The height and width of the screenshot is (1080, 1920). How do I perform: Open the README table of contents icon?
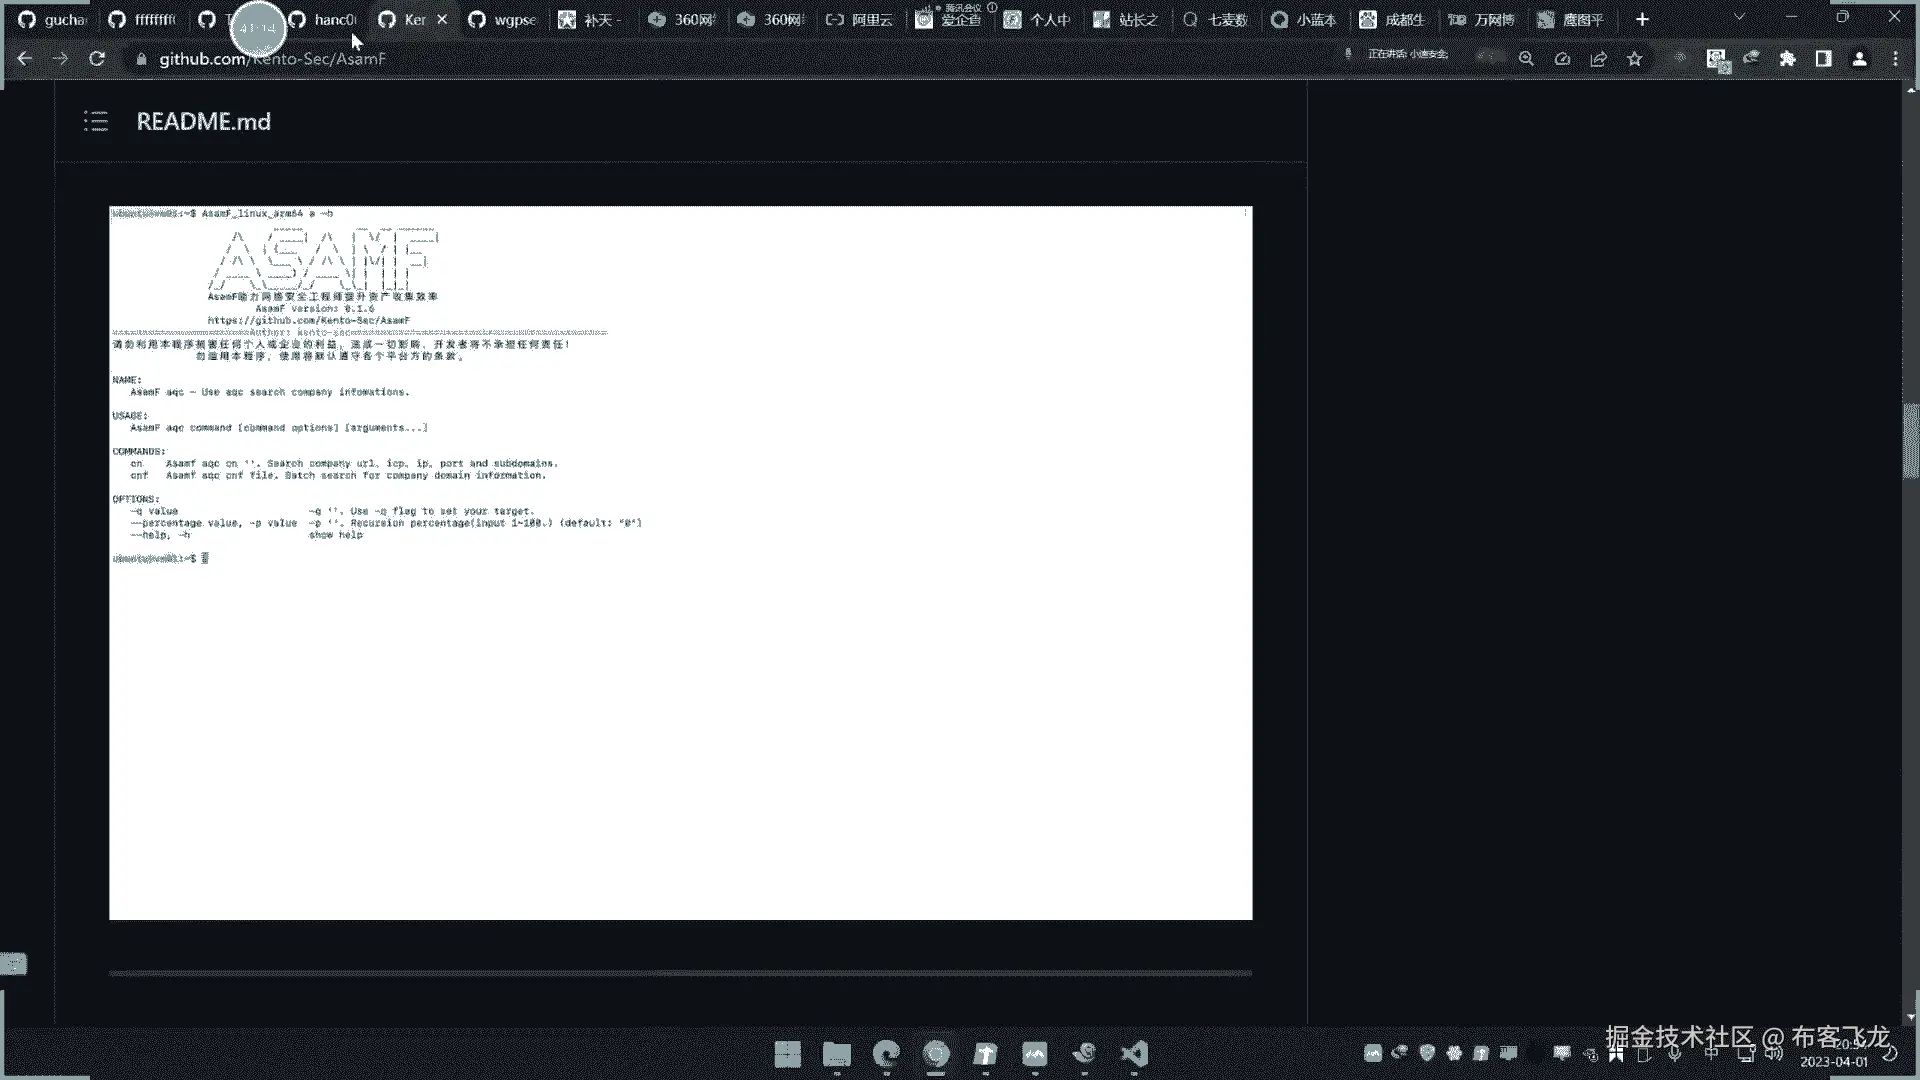[96, 122]
